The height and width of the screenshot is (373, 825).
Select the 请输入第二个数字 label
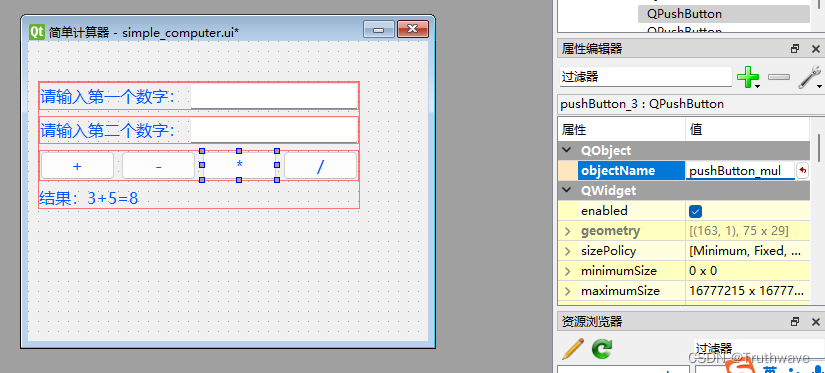108,130
